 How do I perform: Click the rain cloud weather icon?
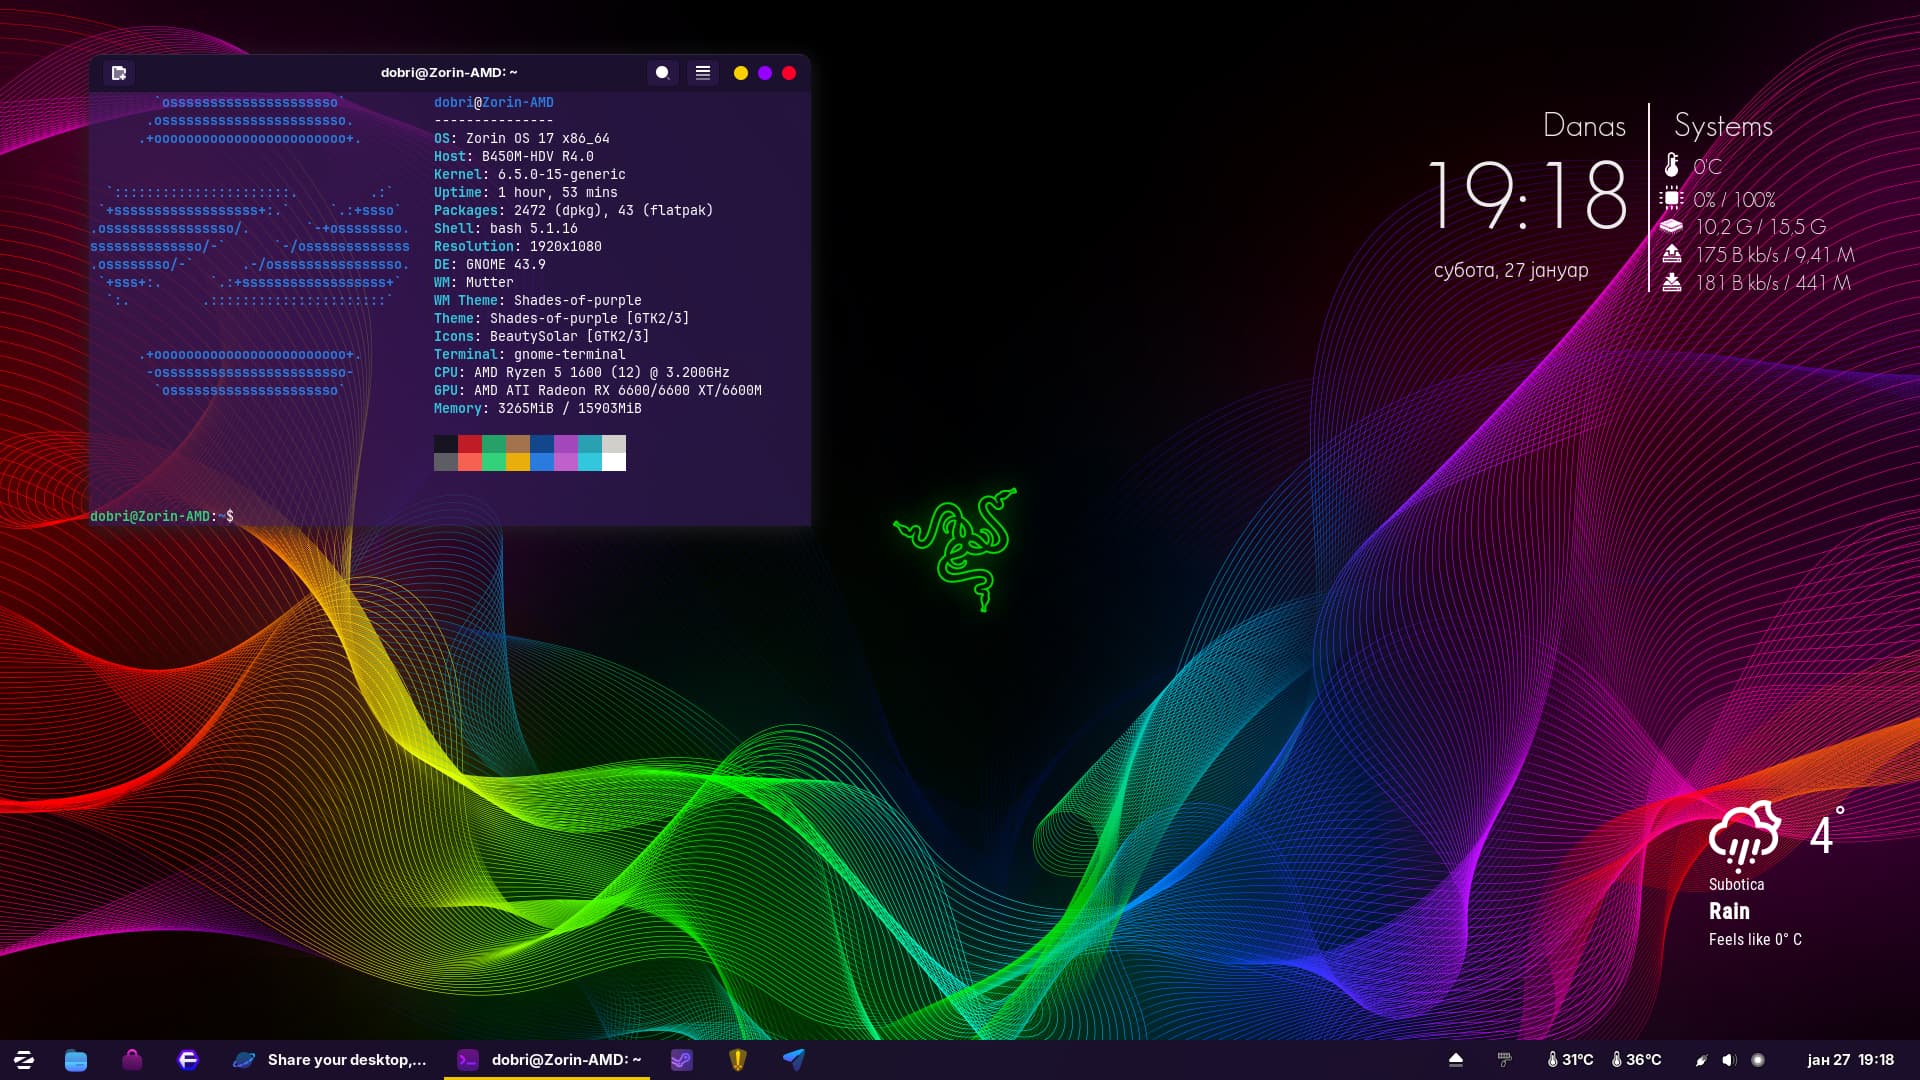click(1745, 834)
